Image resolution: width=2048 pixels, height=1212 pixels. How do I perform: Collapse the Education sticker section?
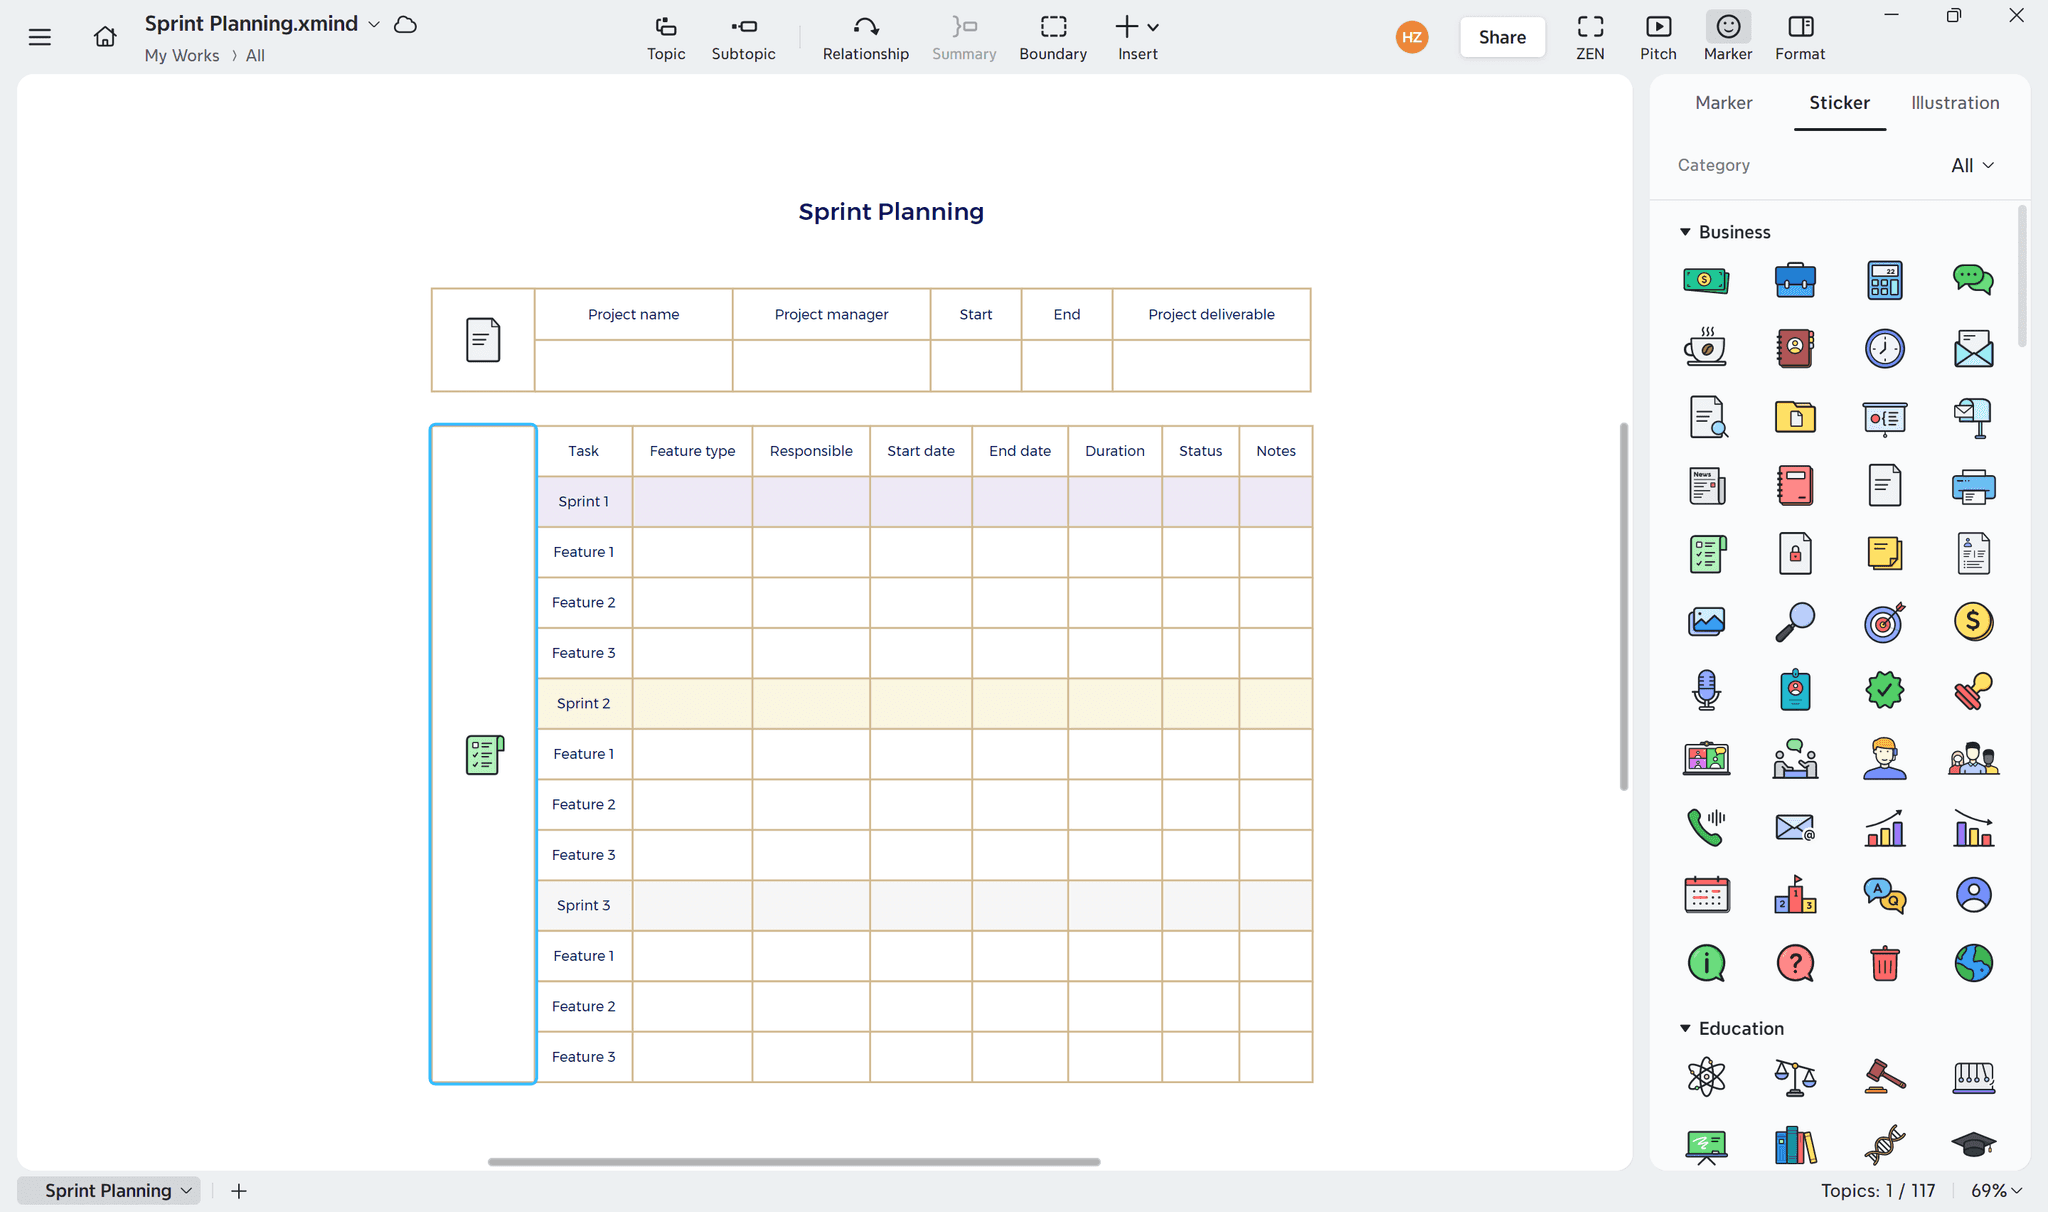1685,1028
